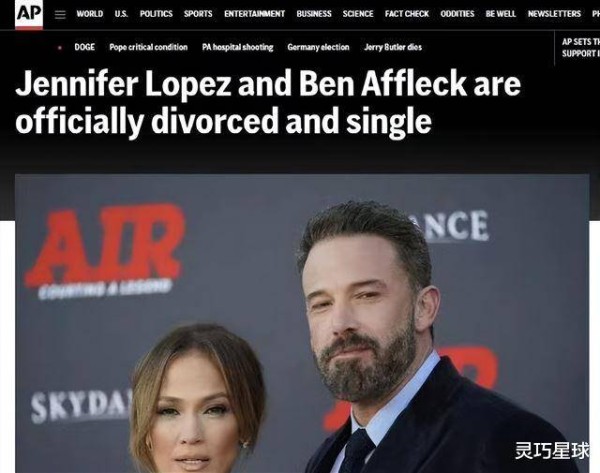Image resolution: width=600 pixels, height=473 pixels.
Task: Open the Entertainment section
Action: coord(254,14)
